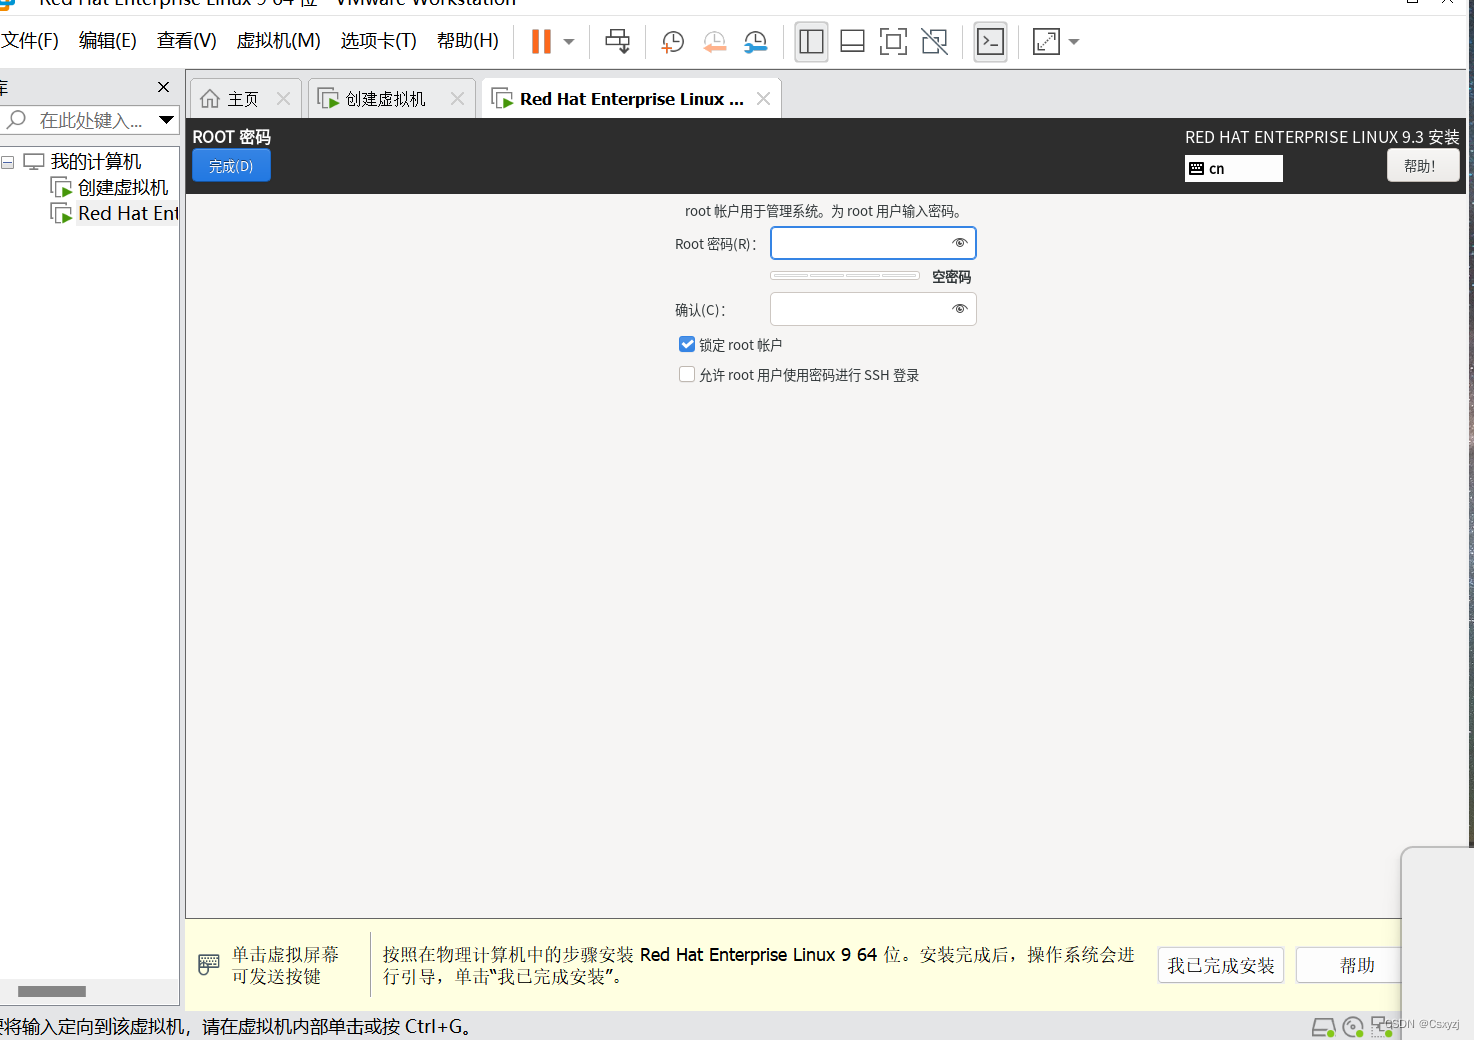Open the 虚拟机(M) menu
This screenshot has height=1040, width=1474.
coord(278,41)
